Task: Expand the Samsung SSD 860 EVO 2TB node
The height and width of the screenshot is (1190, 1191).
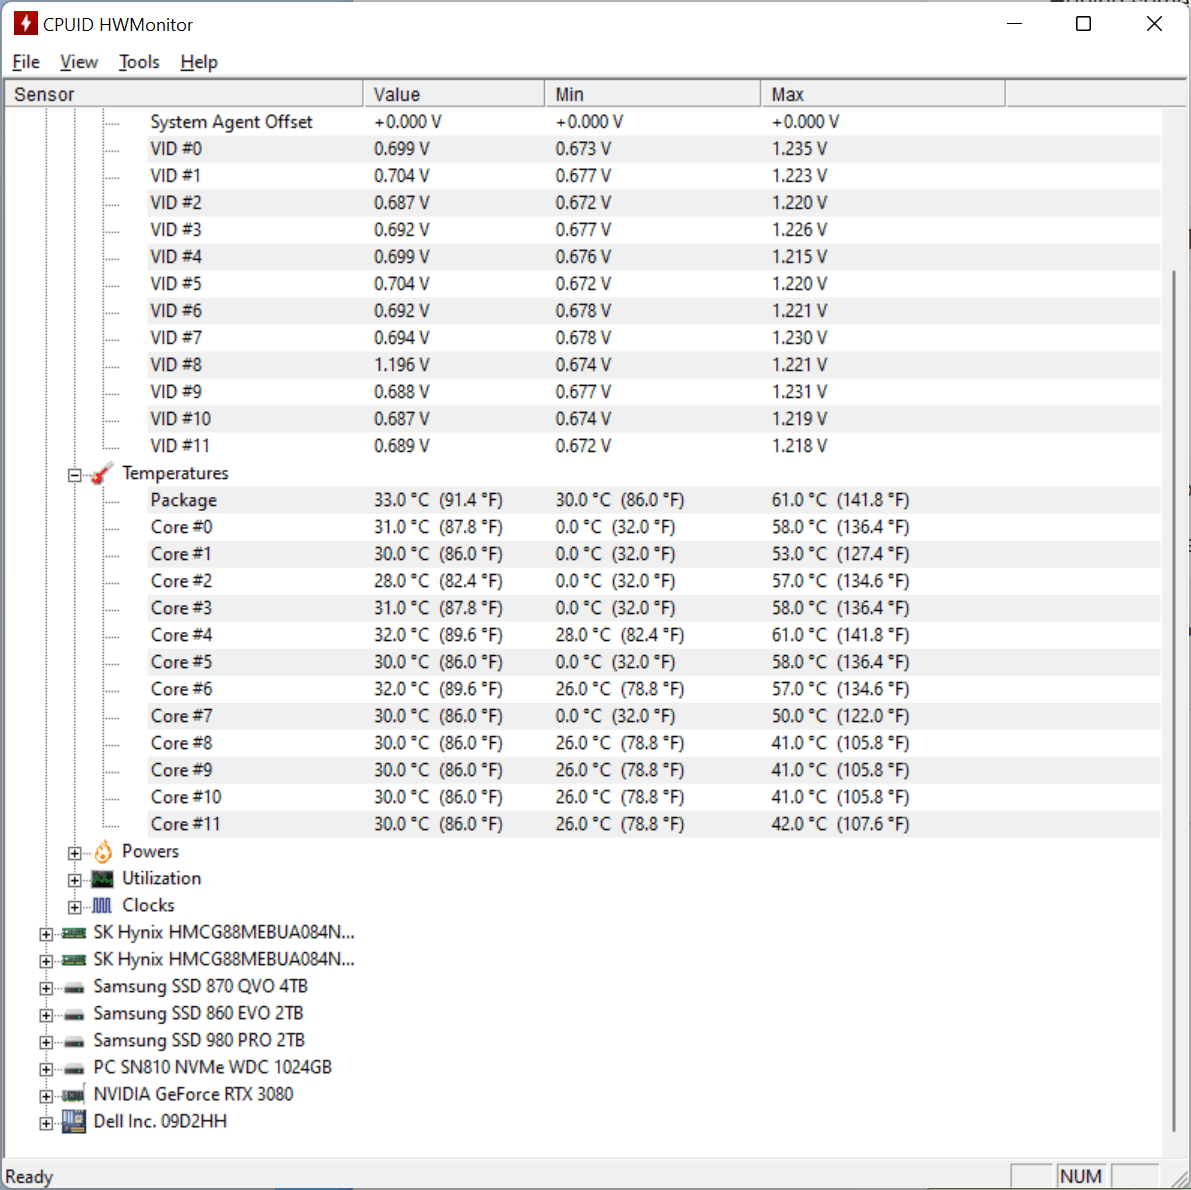Action: tap(46, 1015)
